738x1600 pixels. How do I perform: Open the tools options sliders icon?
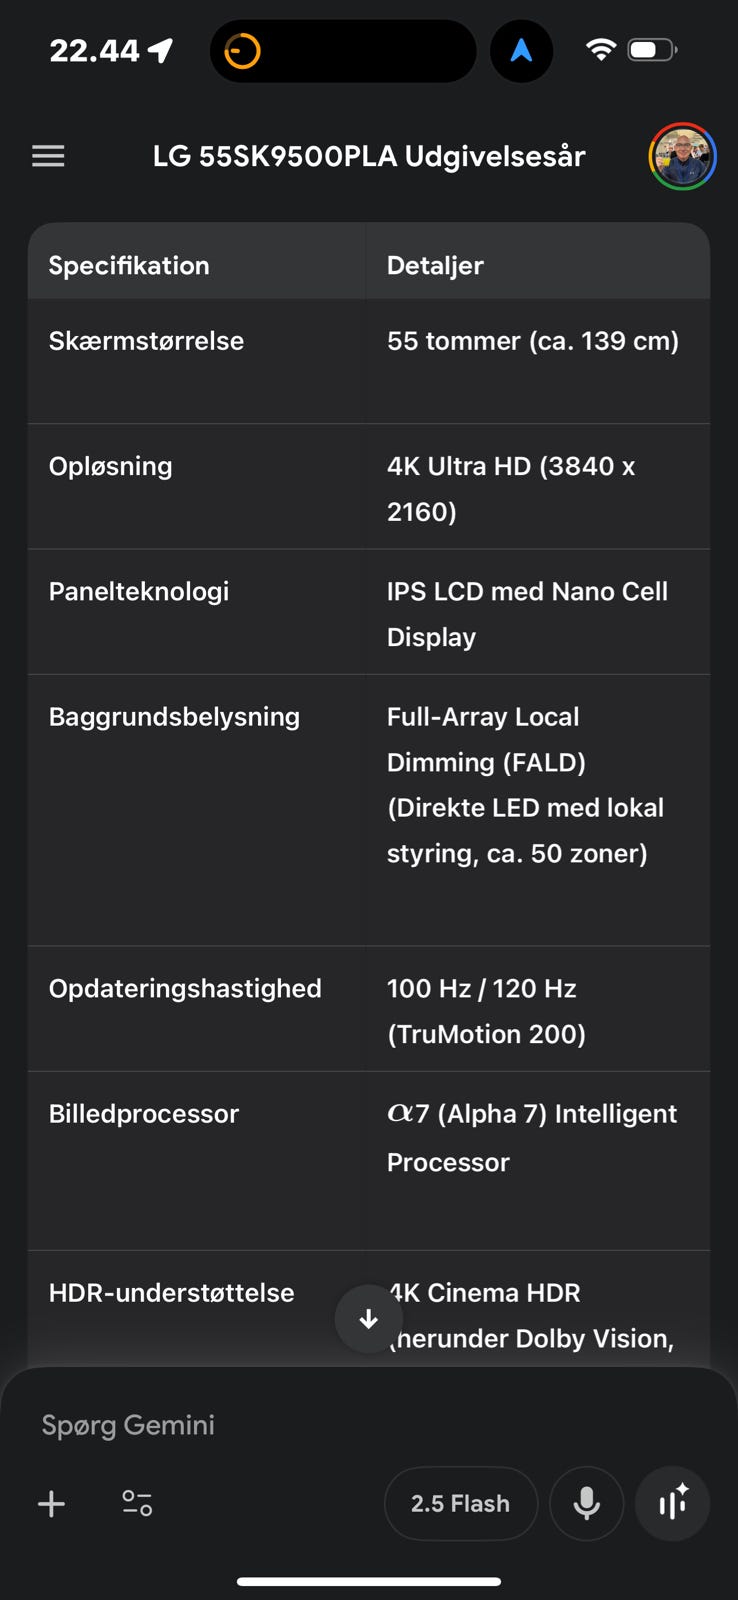tap(137, 1503)
